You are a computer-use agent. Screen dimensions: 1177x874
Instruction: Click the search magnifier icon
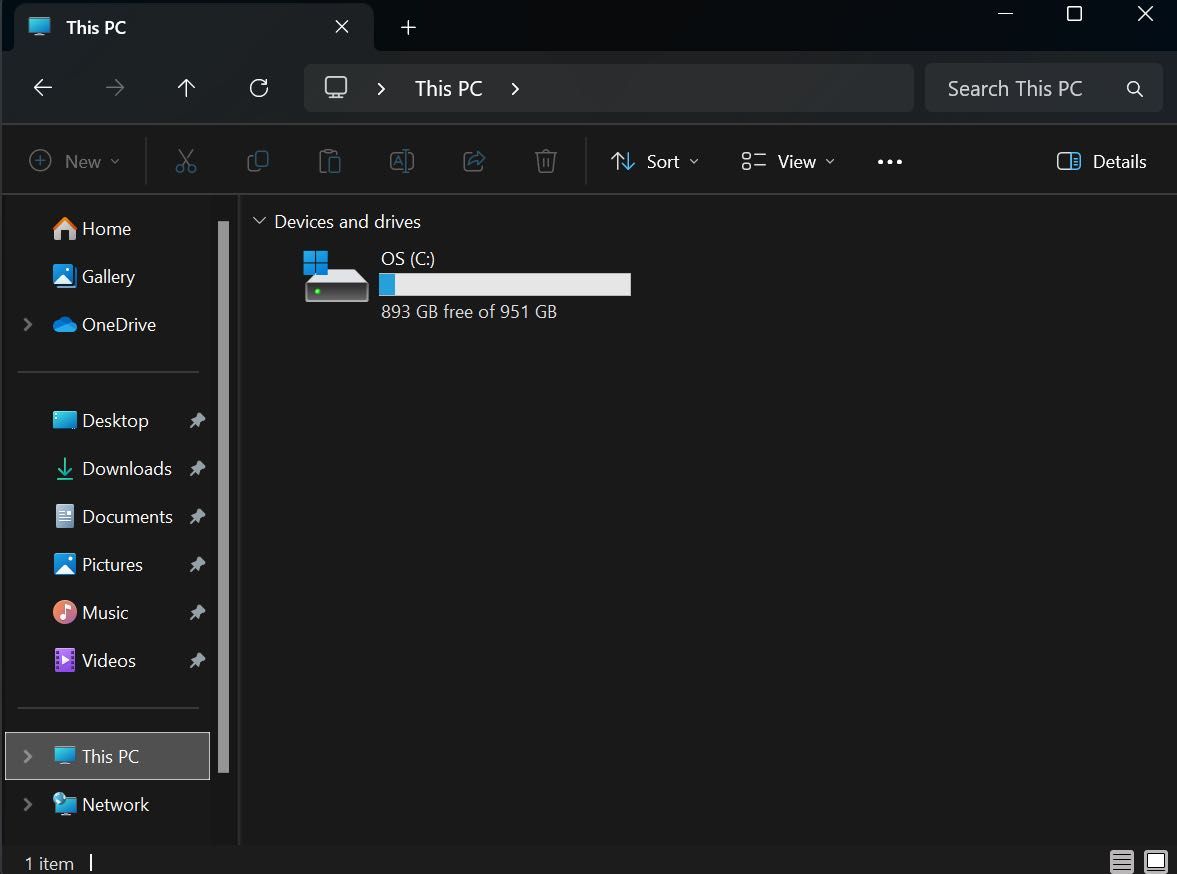click(1134, 89)
